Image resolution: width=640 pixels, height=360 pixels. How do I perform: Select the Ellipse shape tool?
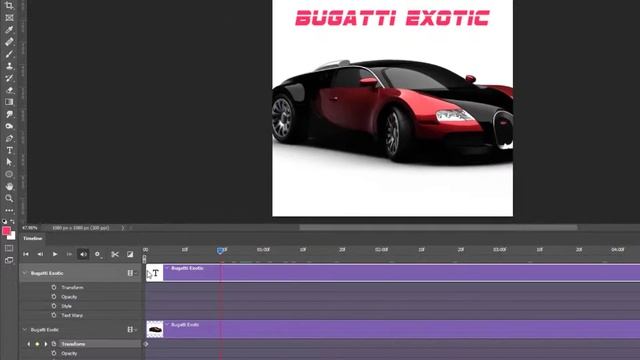pyautogui.click(x=9, y=174)
